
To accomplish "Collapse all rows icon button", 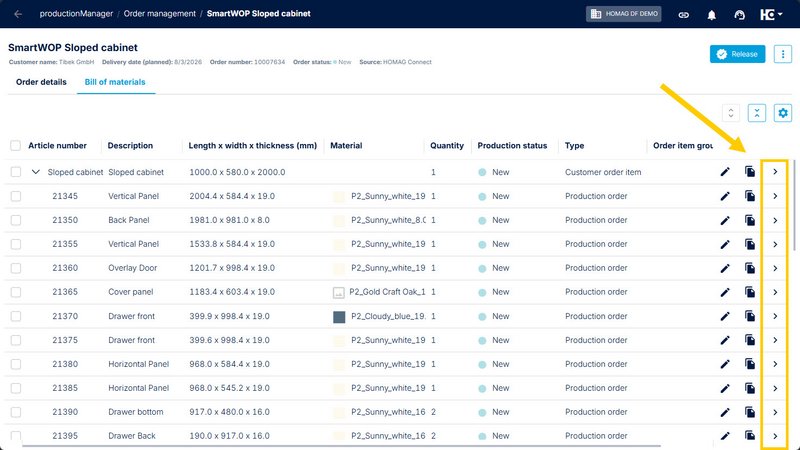I will 757,113.
